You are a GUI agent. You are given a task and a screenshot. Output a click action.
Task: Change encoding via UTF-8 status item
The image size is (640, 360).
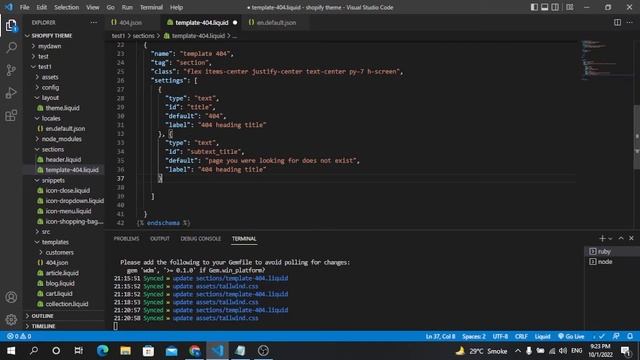click(x=500, y=336)
